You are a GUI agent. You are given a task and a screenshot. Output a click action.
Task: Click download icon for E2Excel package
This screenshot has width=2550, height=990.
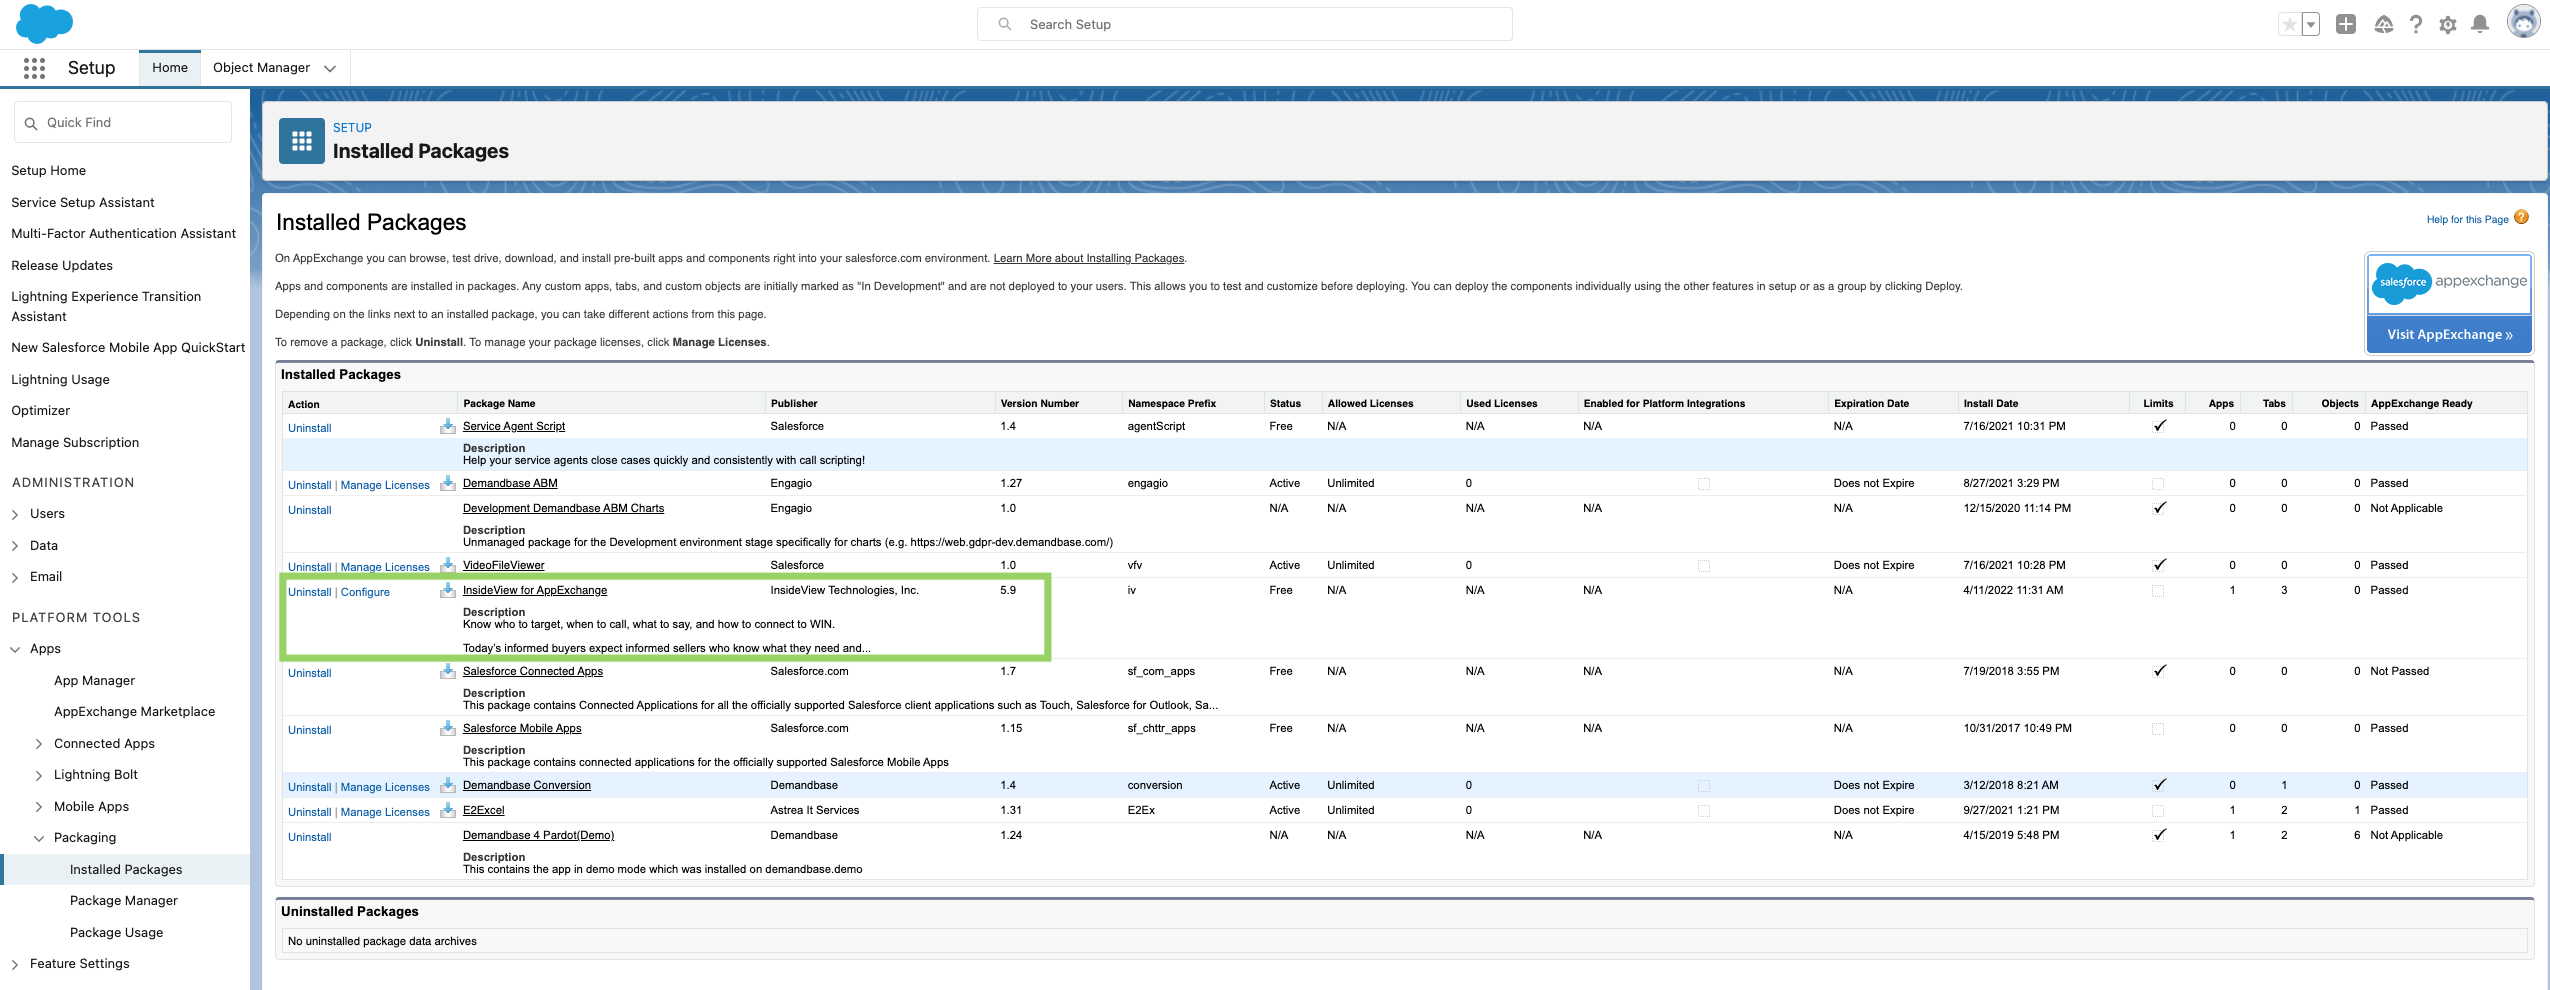448,810
